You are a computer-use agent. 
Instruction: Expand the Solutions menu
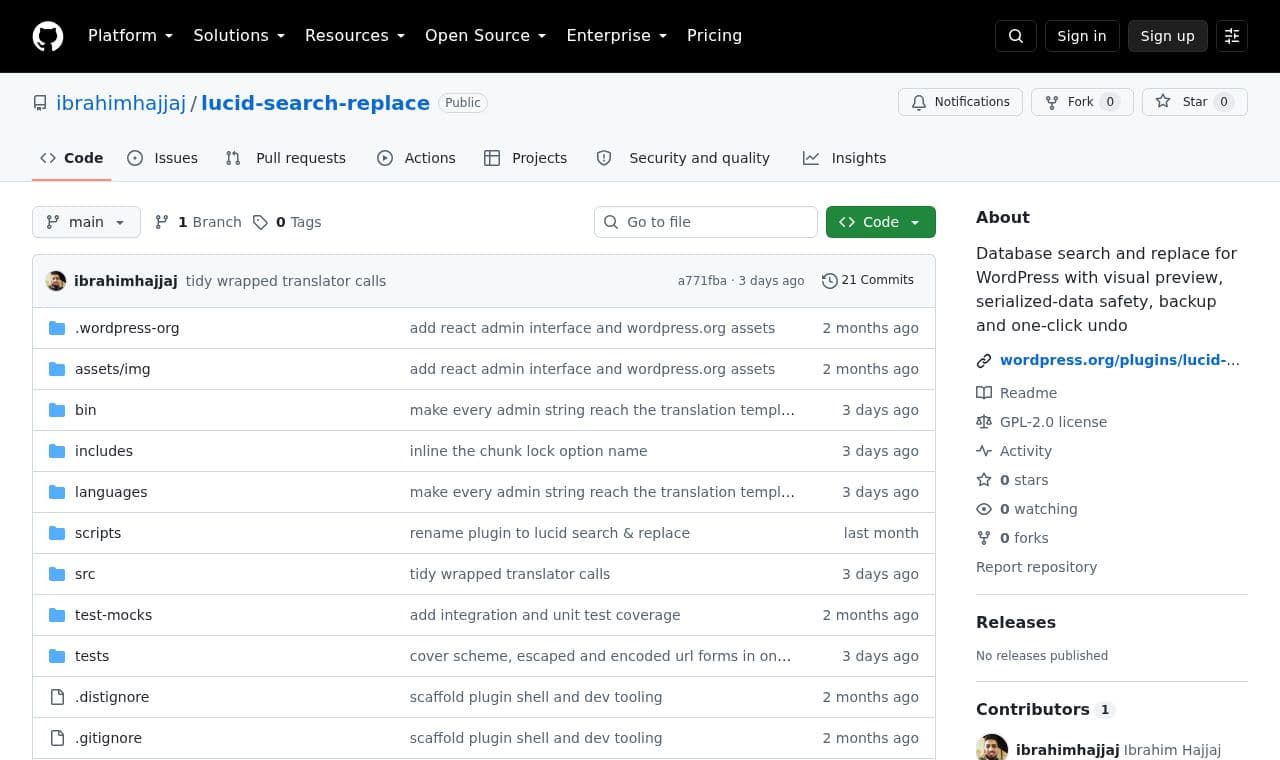[239, 36]
